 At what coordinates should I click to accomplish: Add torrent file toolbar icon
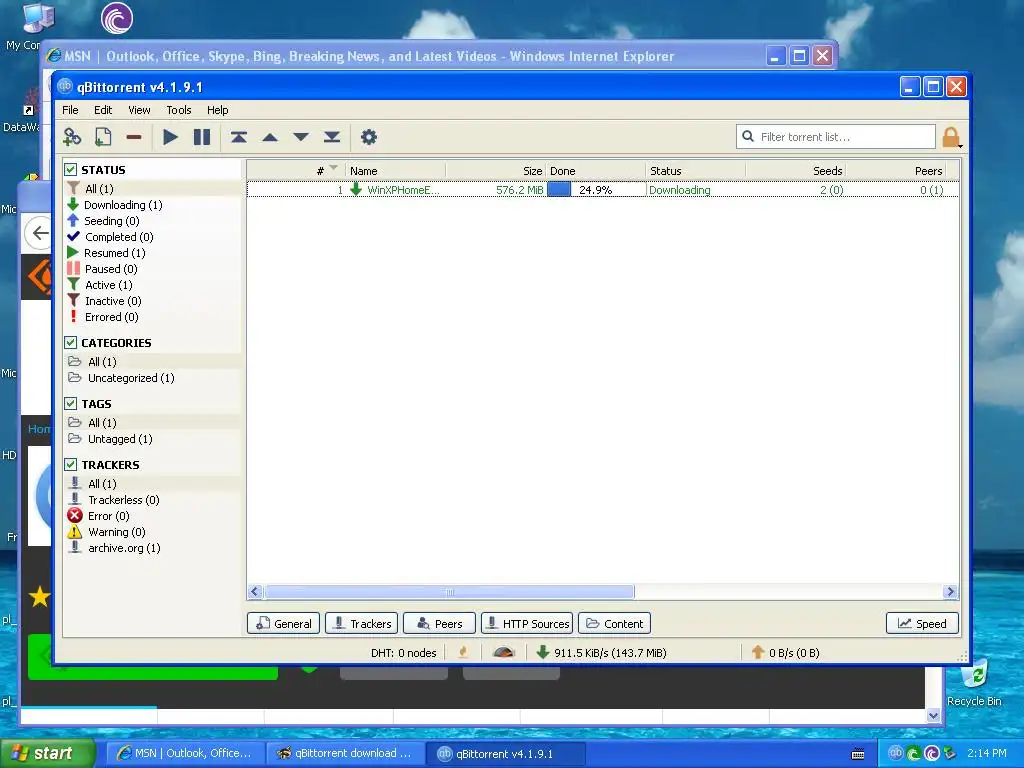coord(103,137)
